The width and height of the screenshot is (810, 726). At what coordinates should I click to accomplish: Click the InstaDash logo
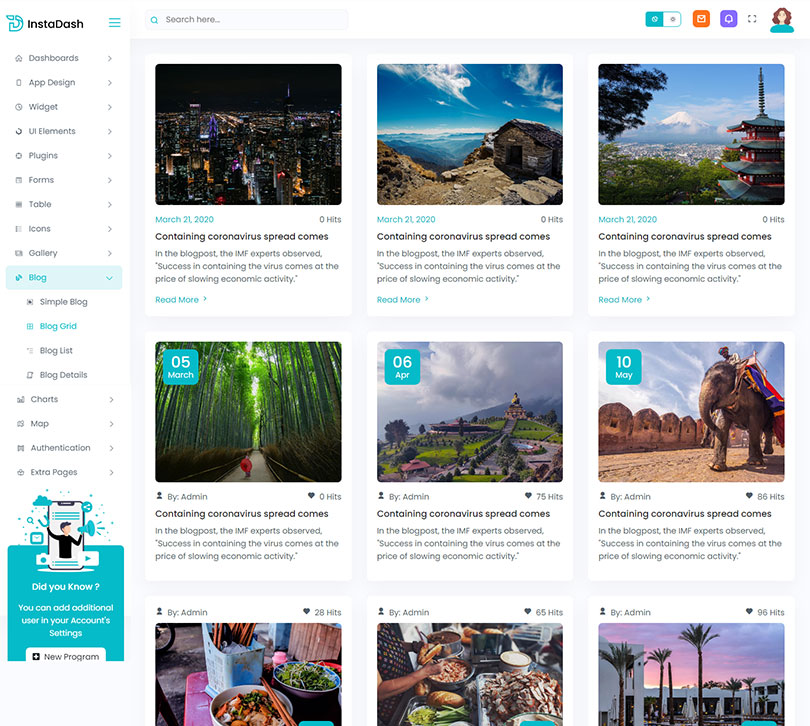pyautogui.click(x=44, y=22)
